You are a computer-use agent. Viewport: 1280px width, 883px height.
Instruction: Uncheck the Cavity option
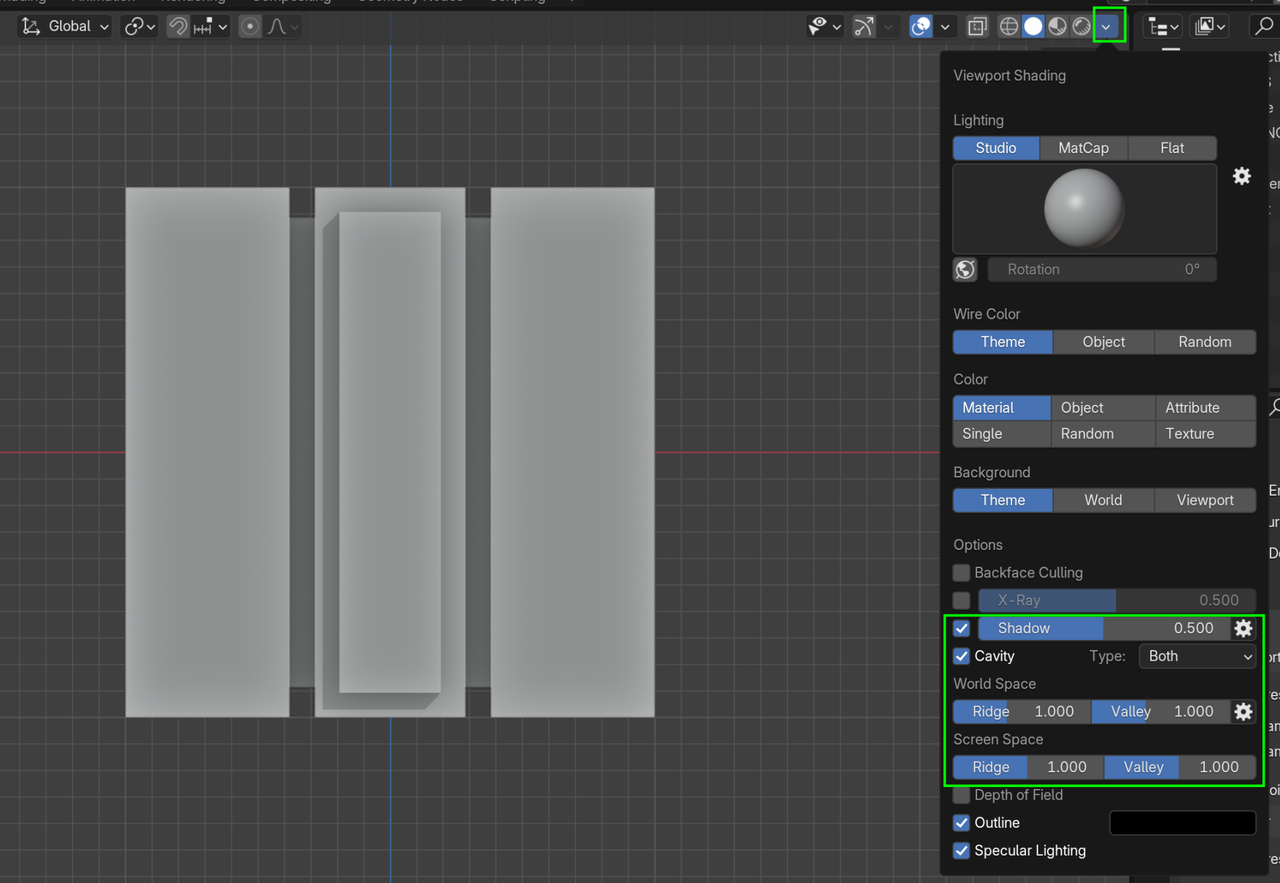[x=961, y=656]
